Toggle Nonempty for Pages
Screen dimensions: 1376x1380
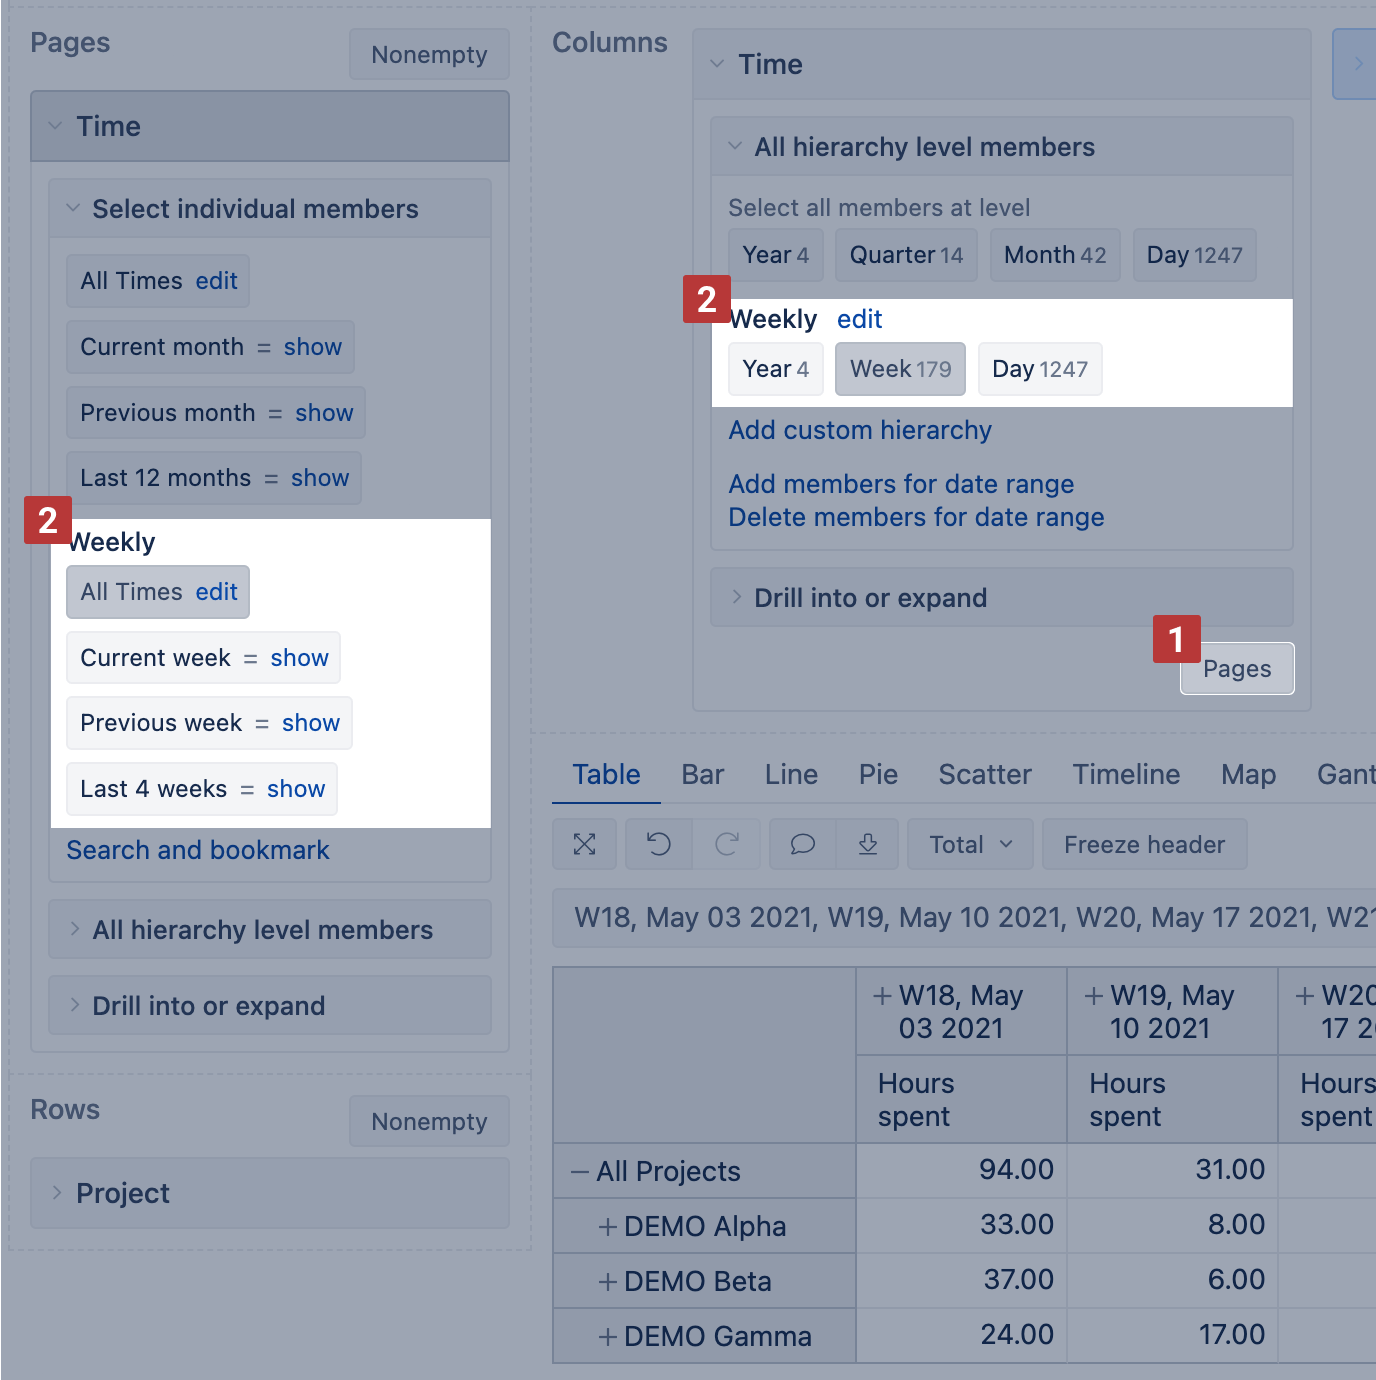pos(429,55)
